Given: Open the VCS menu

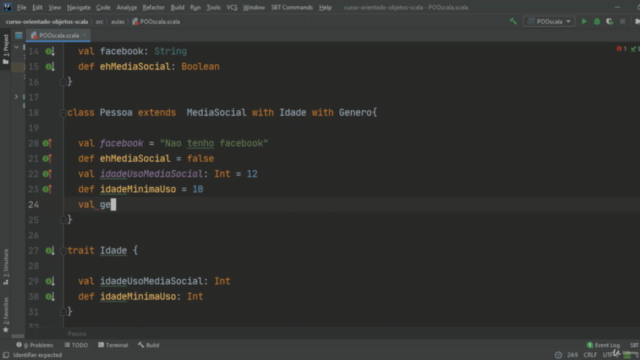Looking at the screenshot, I should [x=232, y=7].
